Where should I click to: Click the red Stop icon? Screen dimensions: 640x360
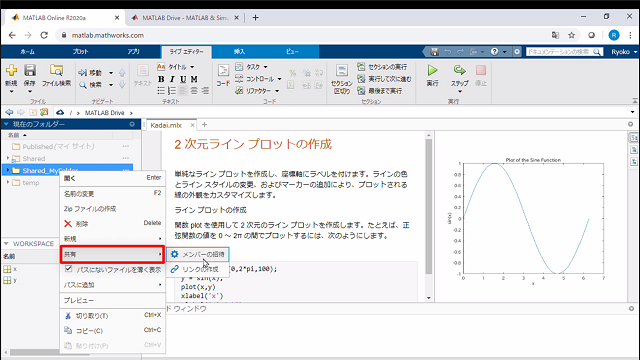pos(481,71)
